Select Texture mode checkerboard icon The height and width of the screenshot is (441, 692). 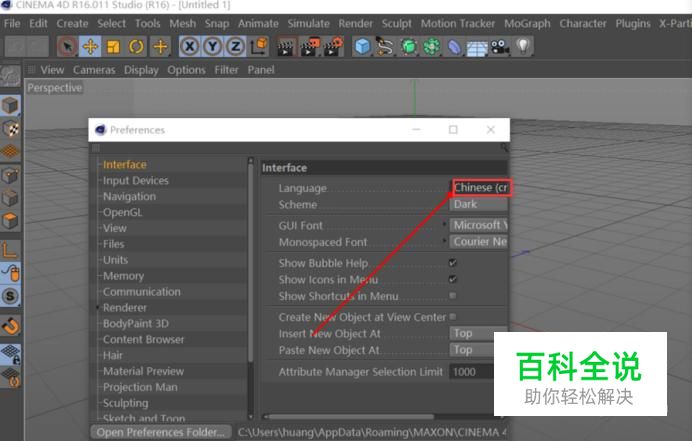[x=10, y=128]
